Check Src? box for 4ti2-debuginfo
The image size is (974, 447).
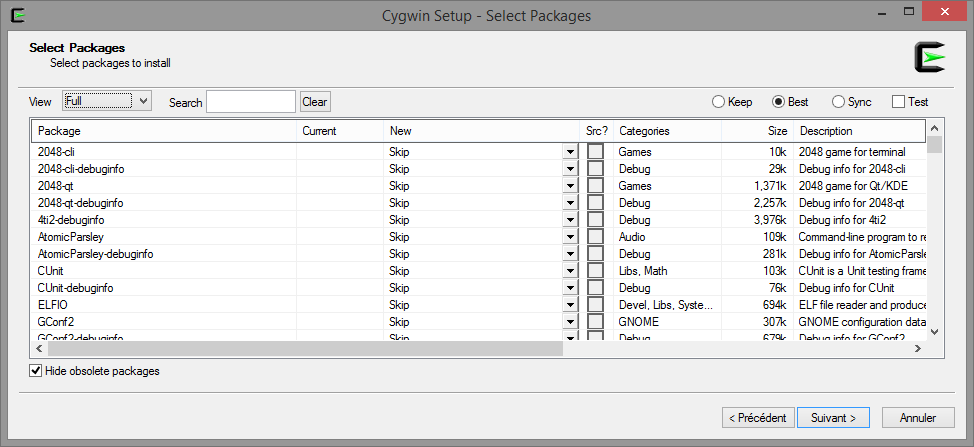(x=596, y=220)
